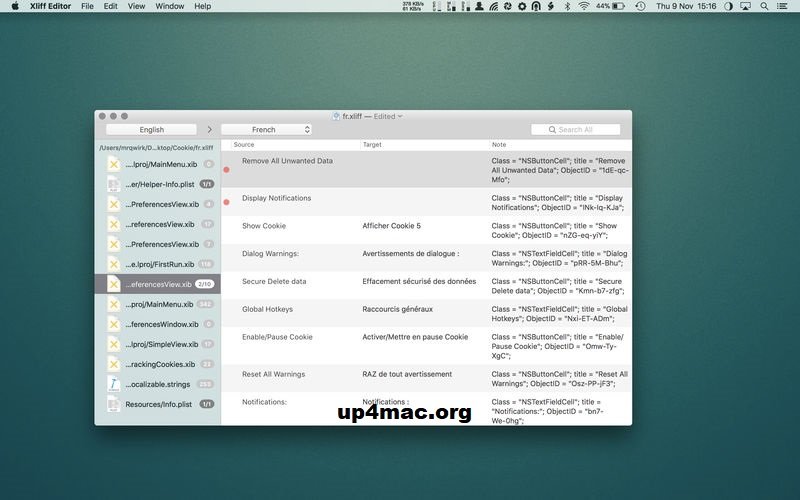Open the Wi-Fi status menu
The width and height of the screenshot is (800, 500).
pos(584,6)
